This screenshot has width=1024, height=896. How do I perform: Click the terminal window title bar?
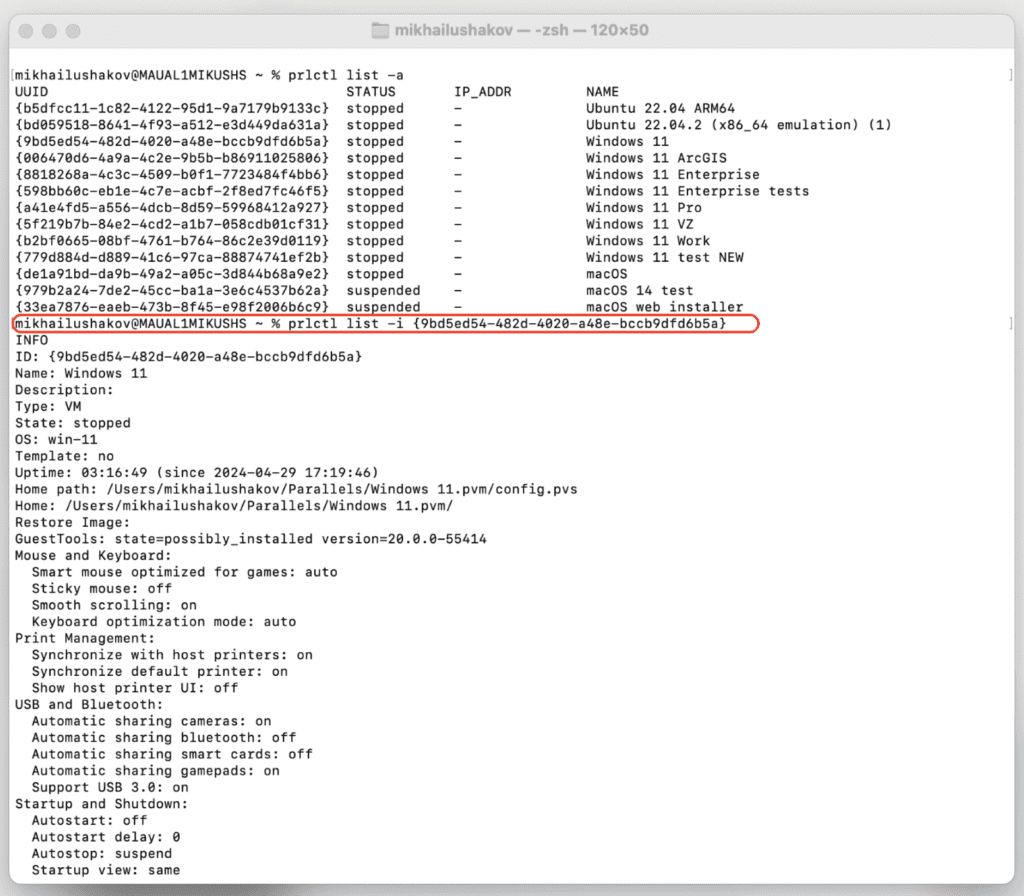[512, 30]
